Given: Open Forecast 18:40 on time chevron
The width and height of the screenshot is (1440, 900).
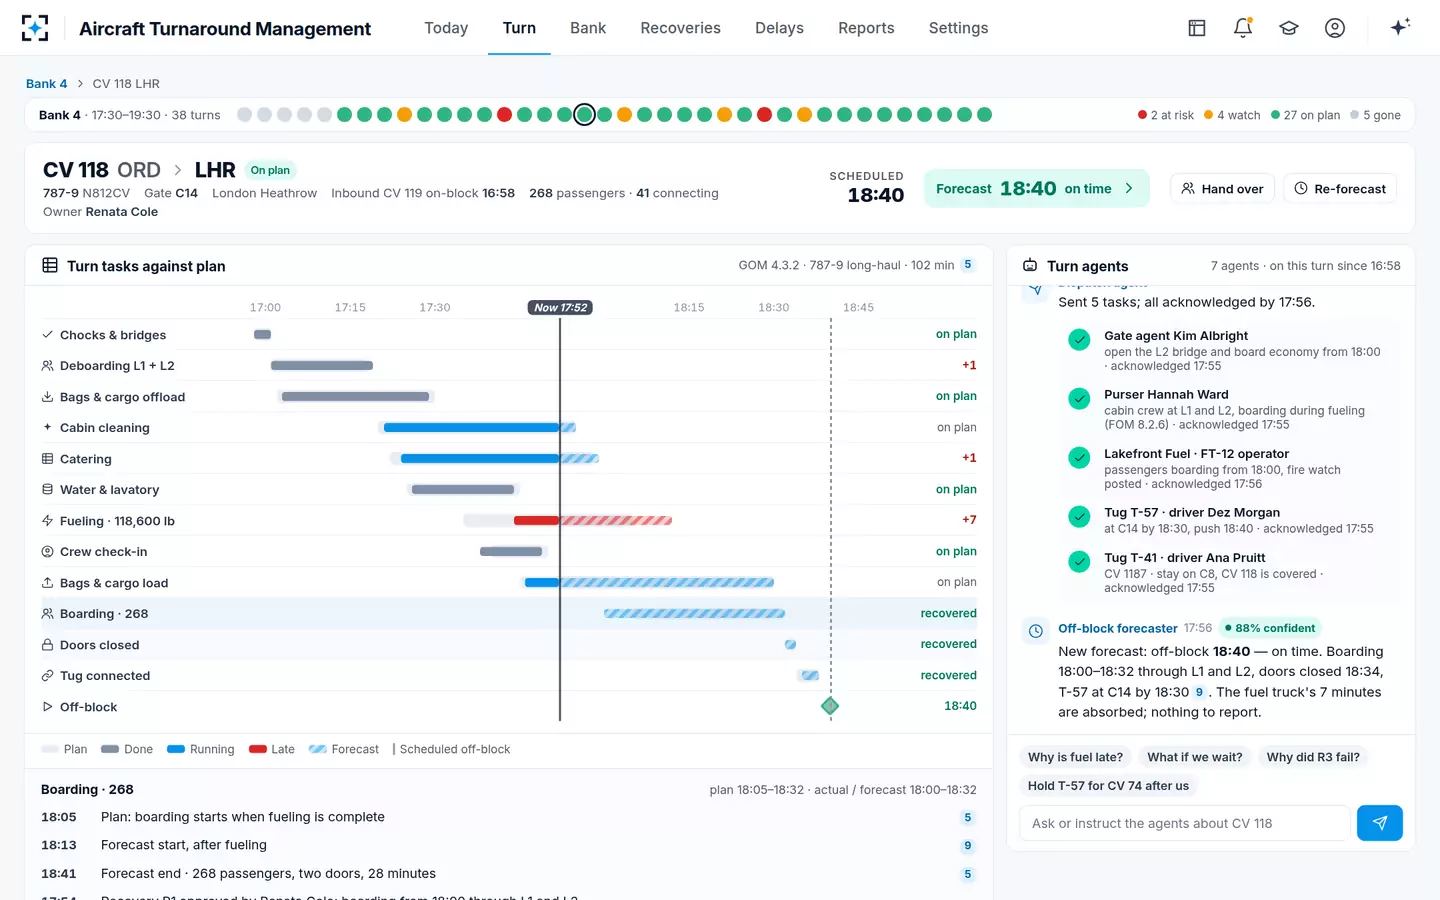Looking at the screenshot, I should point(1130,188).
